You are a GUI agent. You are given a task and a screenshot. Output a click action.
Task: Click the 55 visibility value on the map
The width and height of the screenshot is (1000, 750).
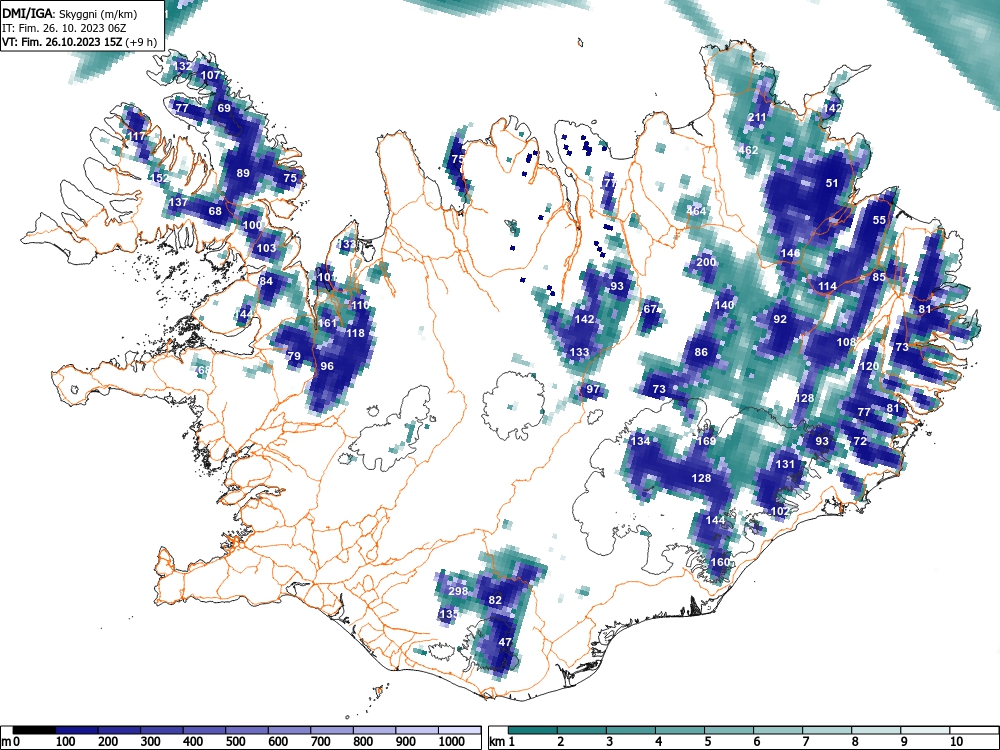[x=879, y=219]
